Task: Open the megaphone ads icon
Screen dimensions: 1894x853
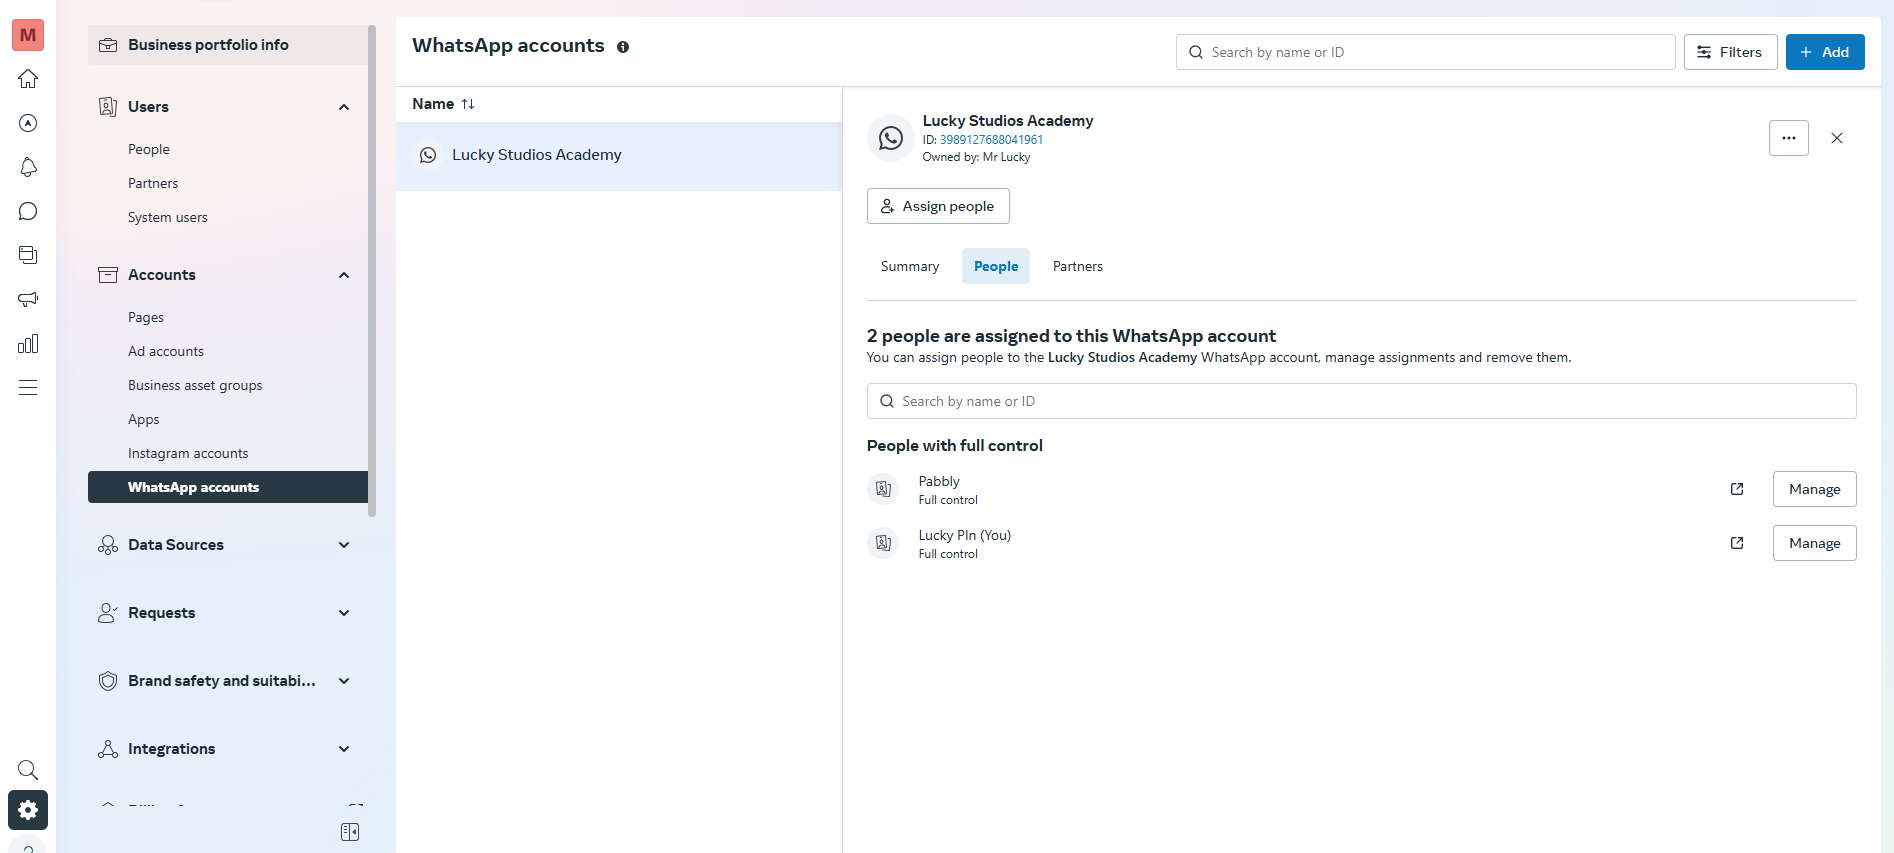Action: [28, 299]
